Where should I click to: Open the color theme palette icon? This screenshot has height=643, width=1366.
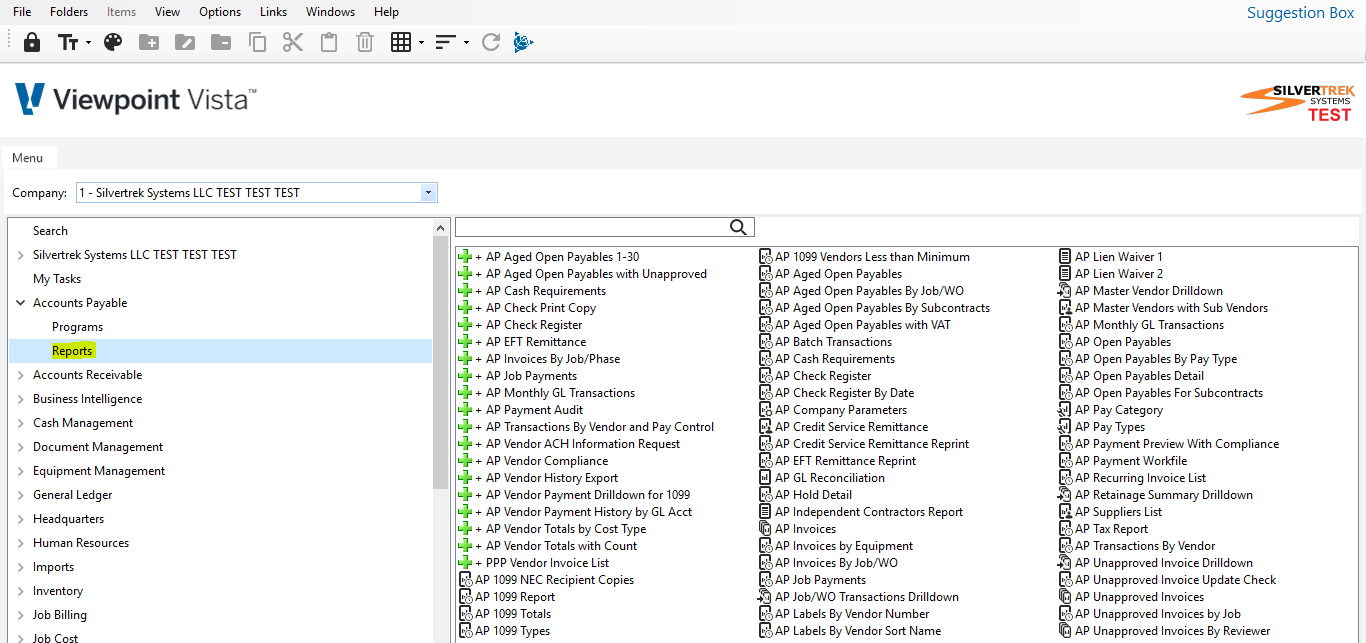pos(113,42)
